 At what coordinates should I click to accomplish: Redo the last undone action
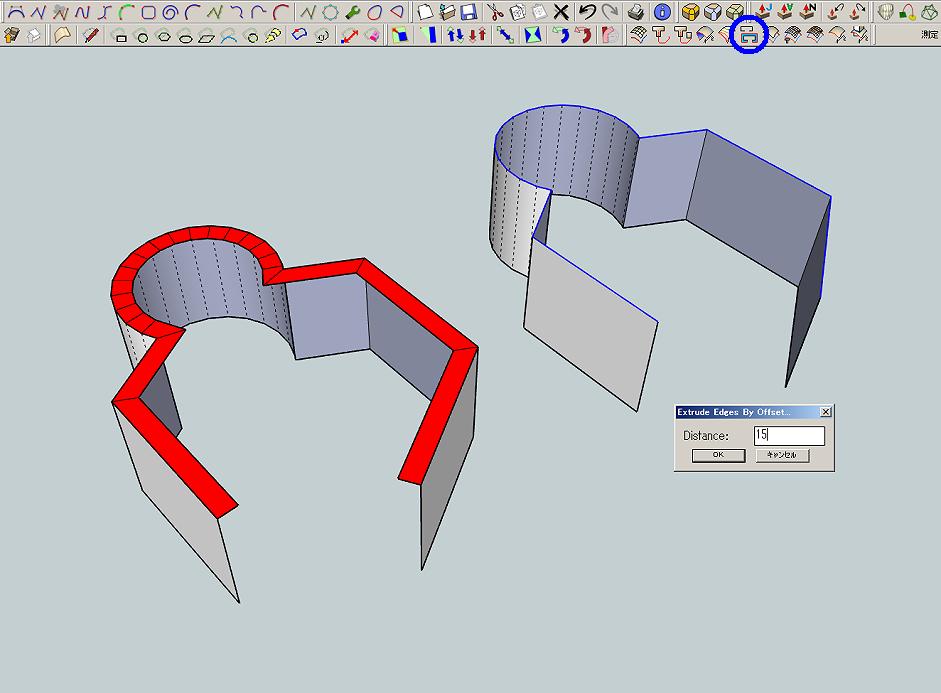point(610,11)
